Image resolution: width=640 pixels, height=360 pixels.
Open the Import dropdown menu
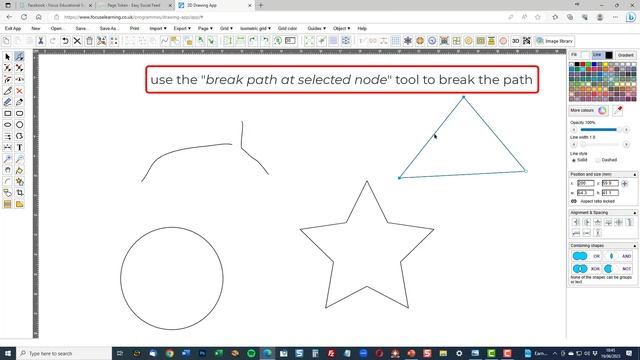(x=158, y=29)
